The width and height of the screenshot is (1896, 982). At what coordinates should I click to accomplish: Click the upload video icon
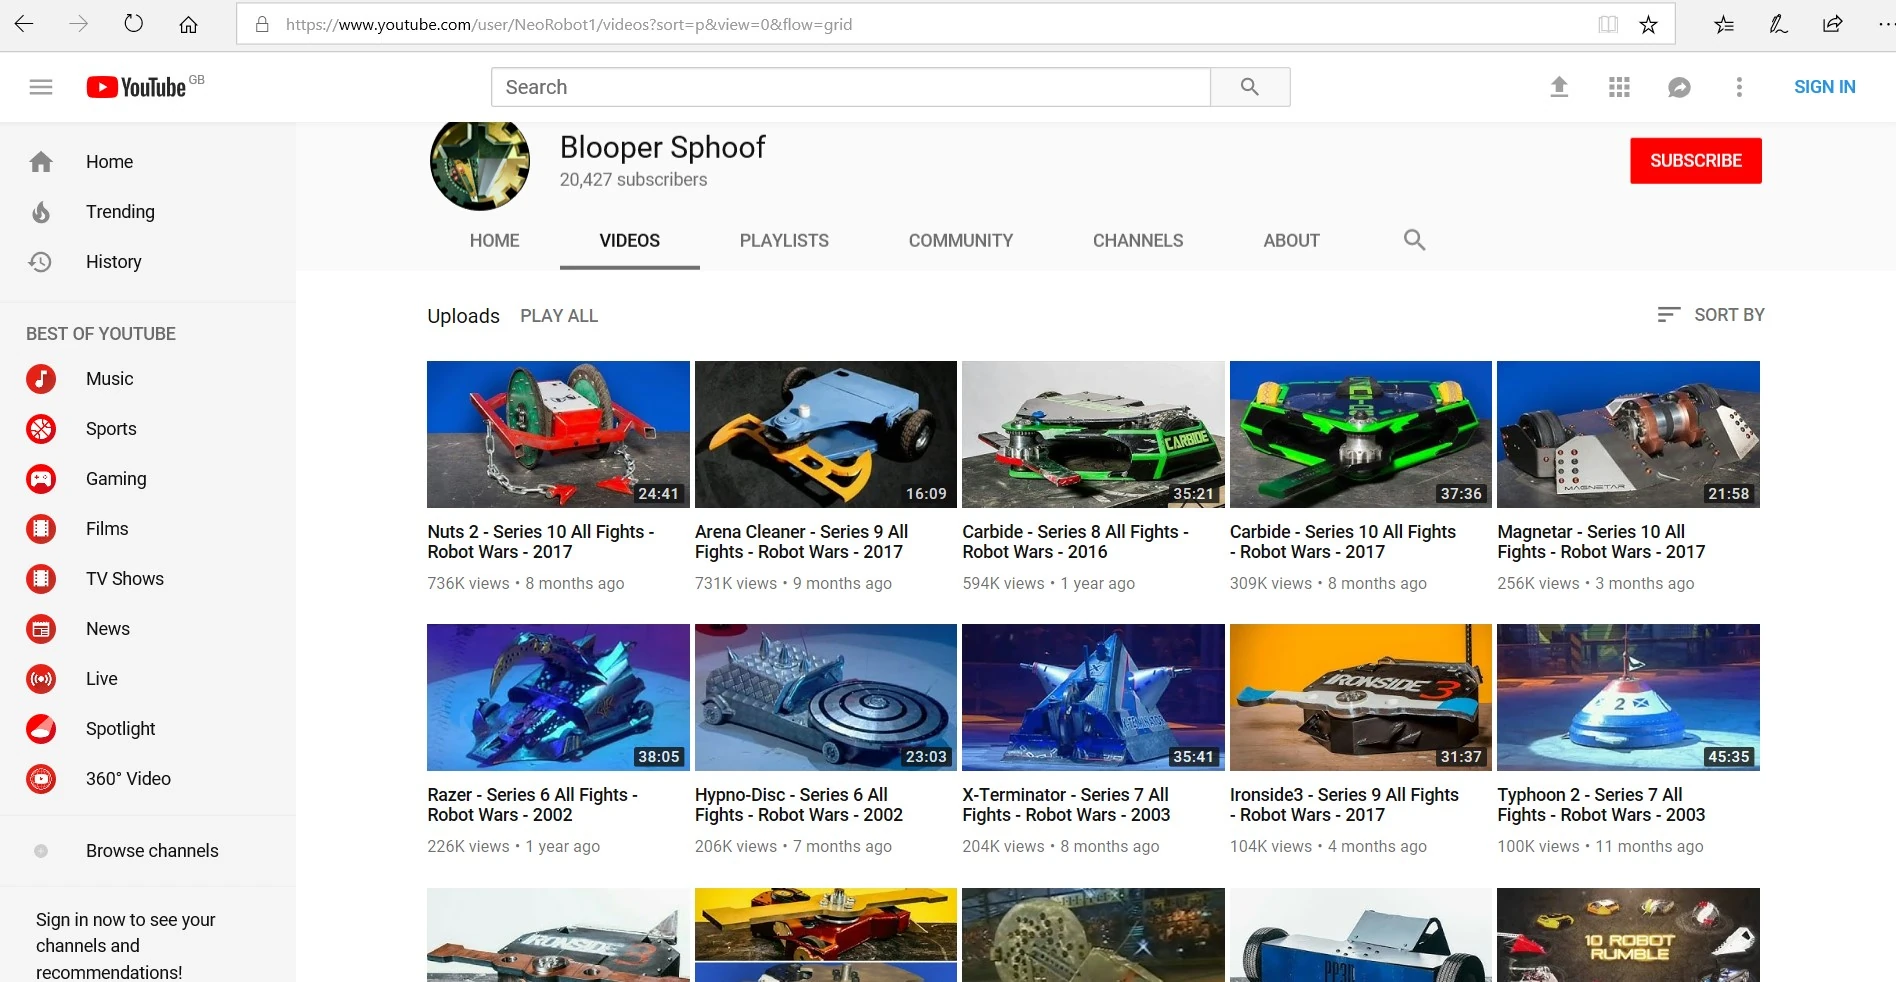click(1559, 87)
